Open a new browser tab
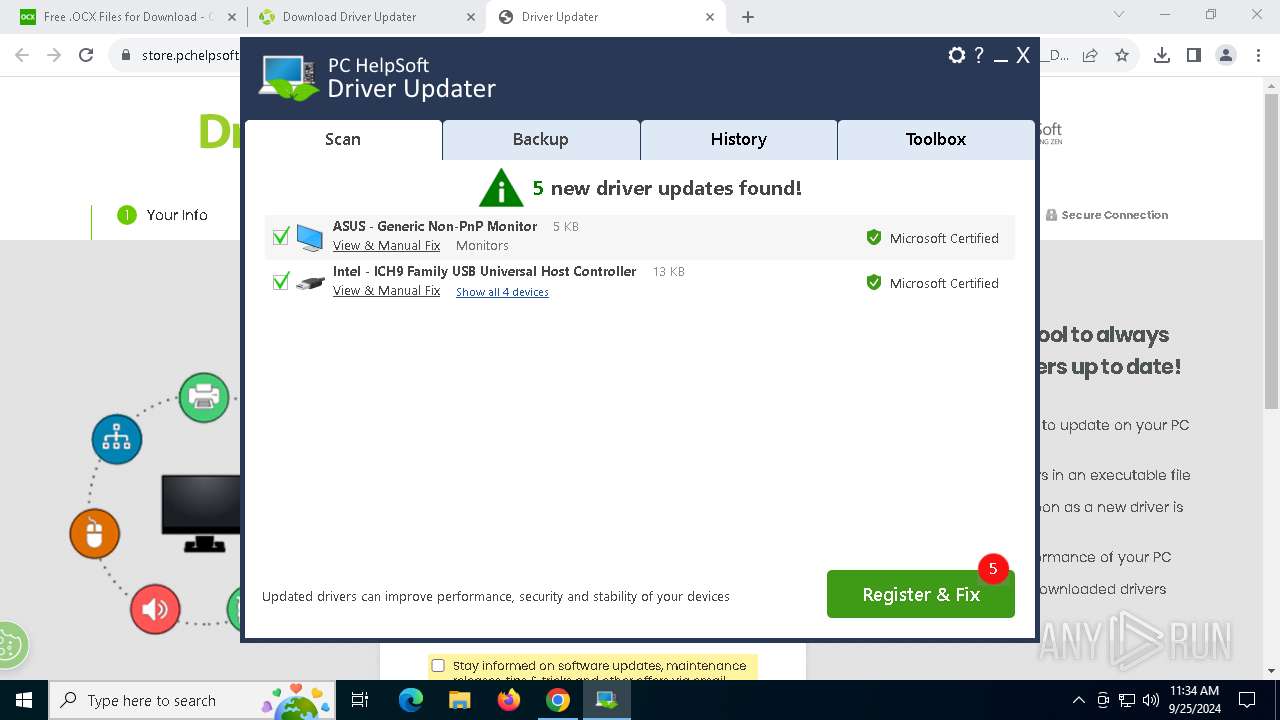The width and height of the screenshot is (1280, 720). click(x=748, y=17)
